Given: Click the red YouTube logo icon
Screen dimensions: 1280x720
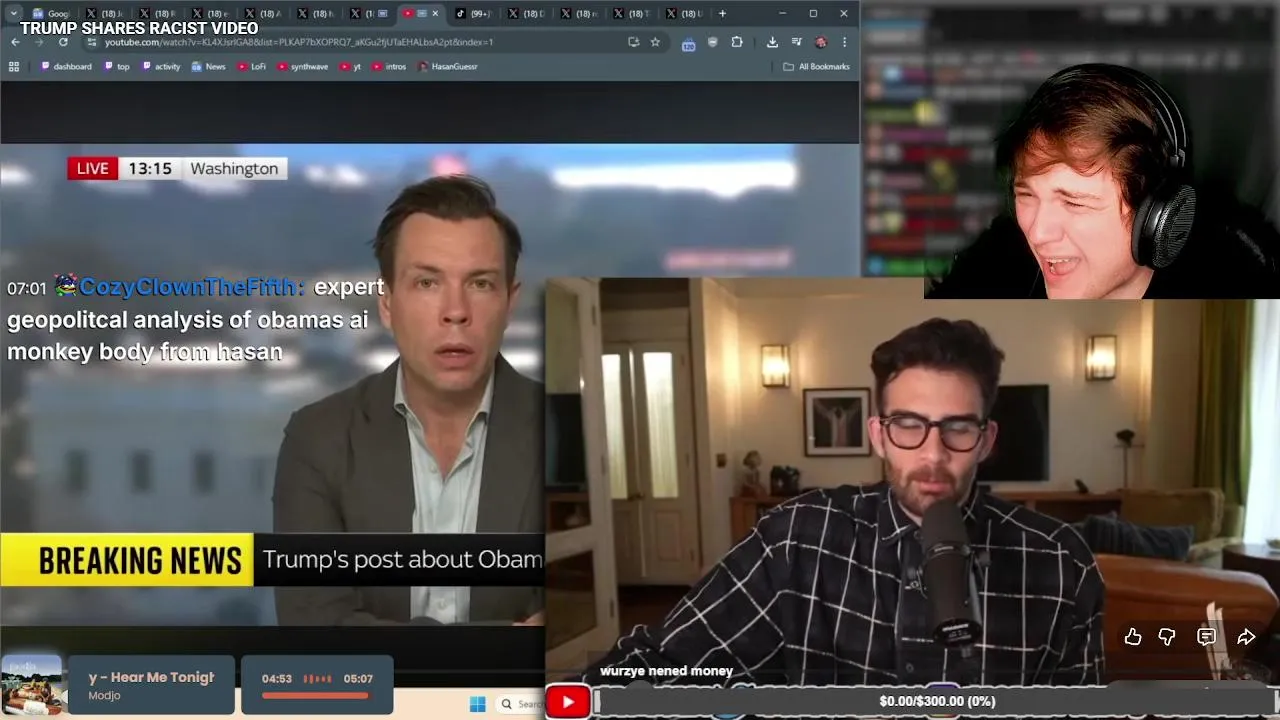Looking at the screenshot, I should coord(567,701).
